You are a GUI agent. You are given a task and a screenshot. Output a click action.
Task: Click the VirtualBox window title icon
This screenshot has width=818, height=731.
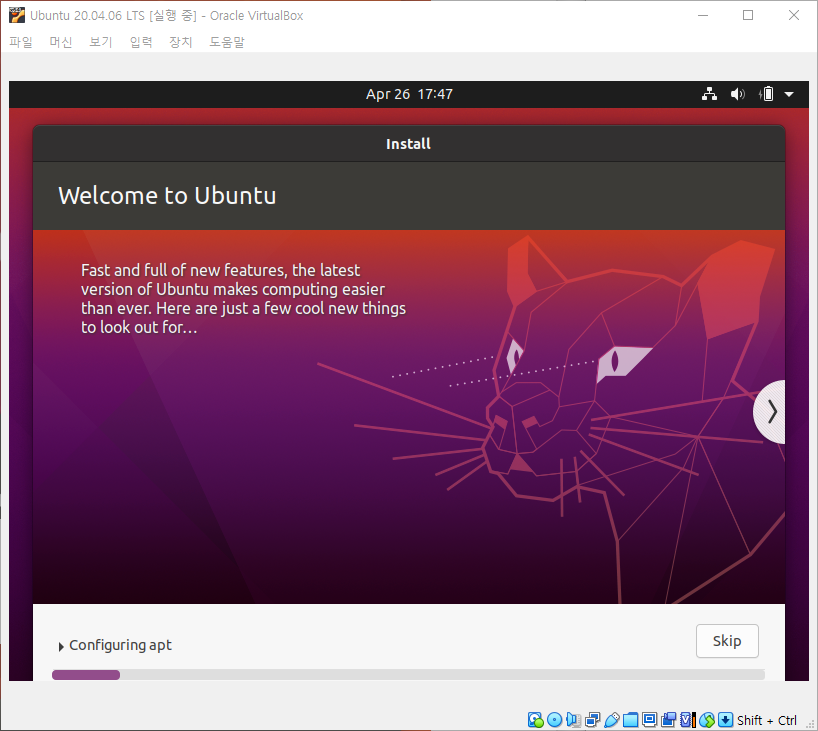pyautogui.click(x=17, y=16)
